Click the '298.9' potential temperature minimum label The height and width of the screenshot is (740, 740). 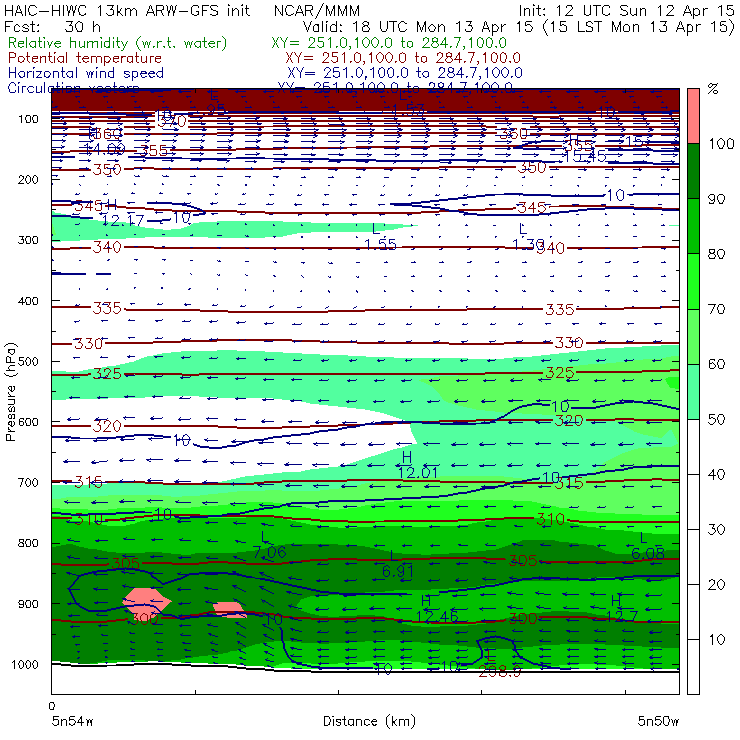(x=499, y=671)
